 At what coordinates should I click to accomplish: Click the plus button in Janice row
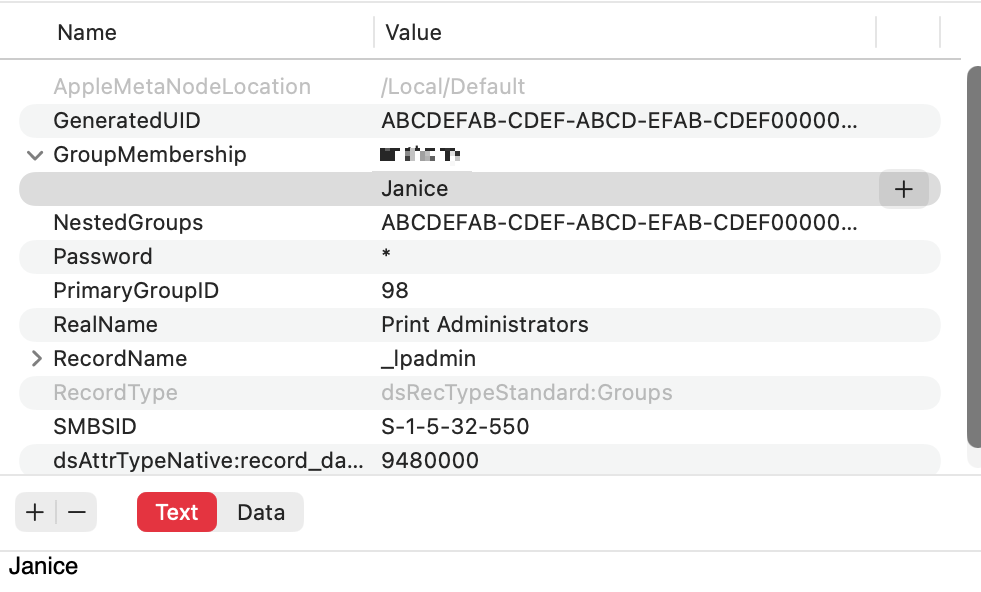click(903, 189)
